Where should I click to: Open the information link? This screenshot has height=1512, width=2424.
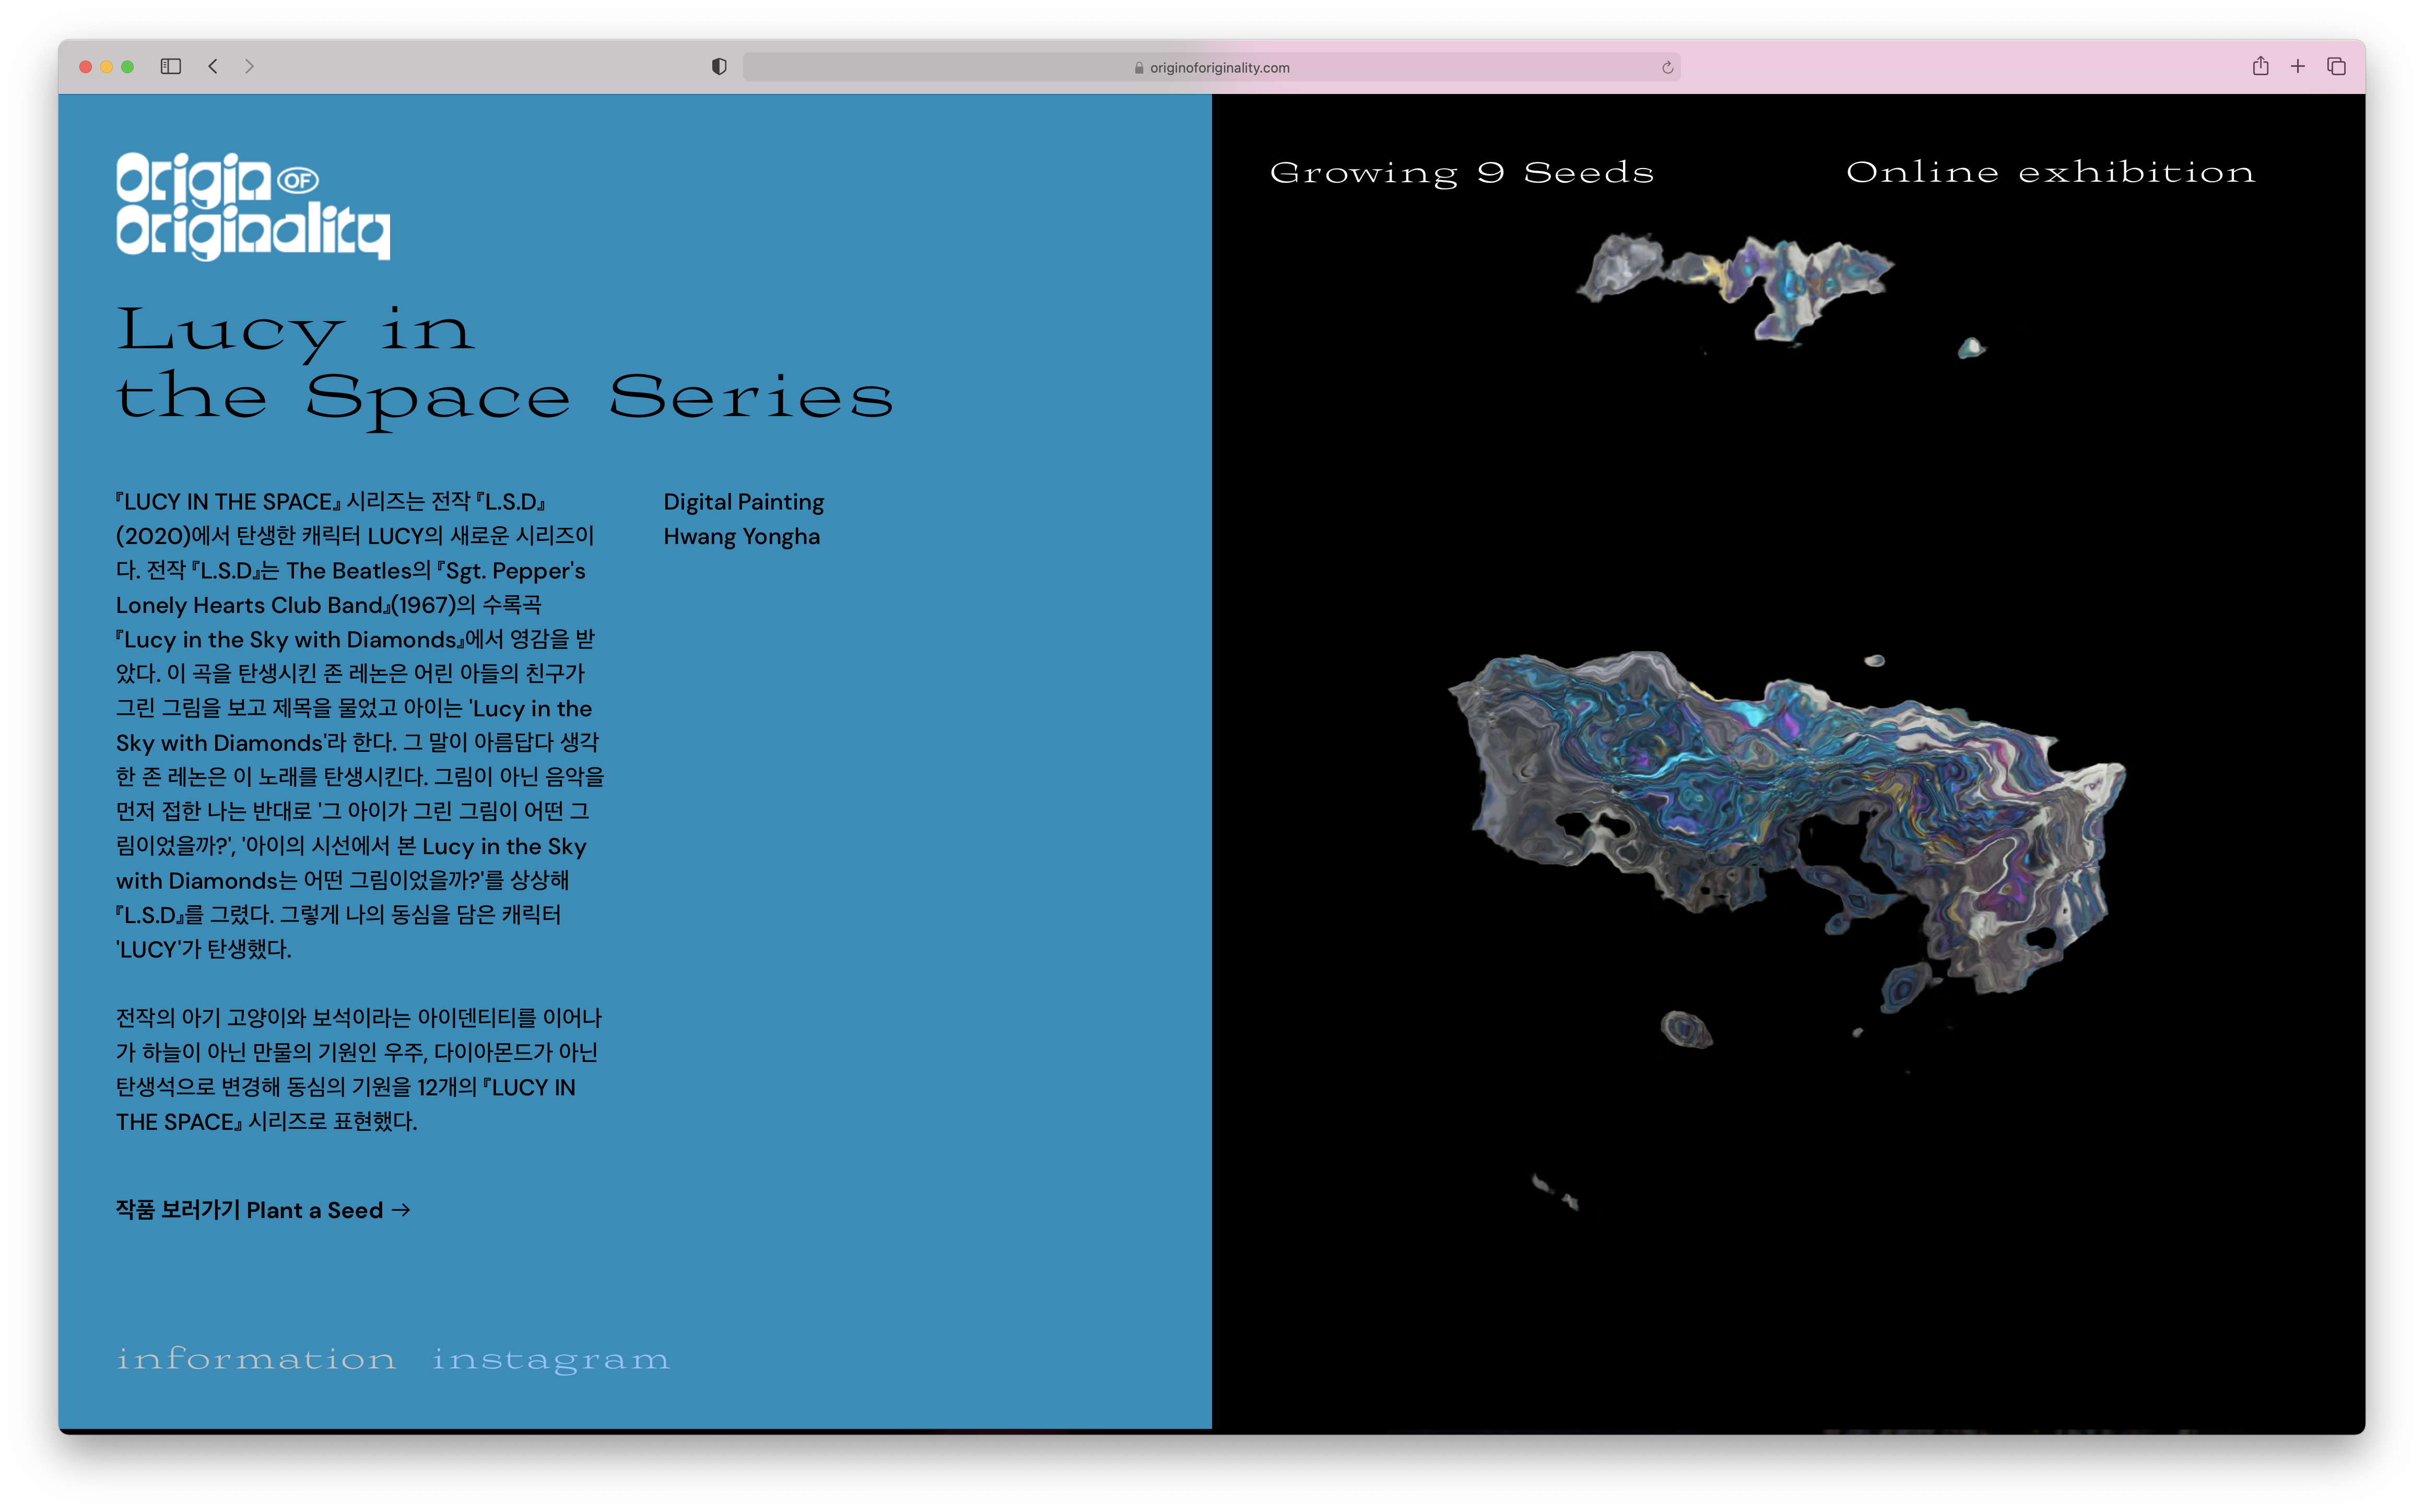[256, 1359]
